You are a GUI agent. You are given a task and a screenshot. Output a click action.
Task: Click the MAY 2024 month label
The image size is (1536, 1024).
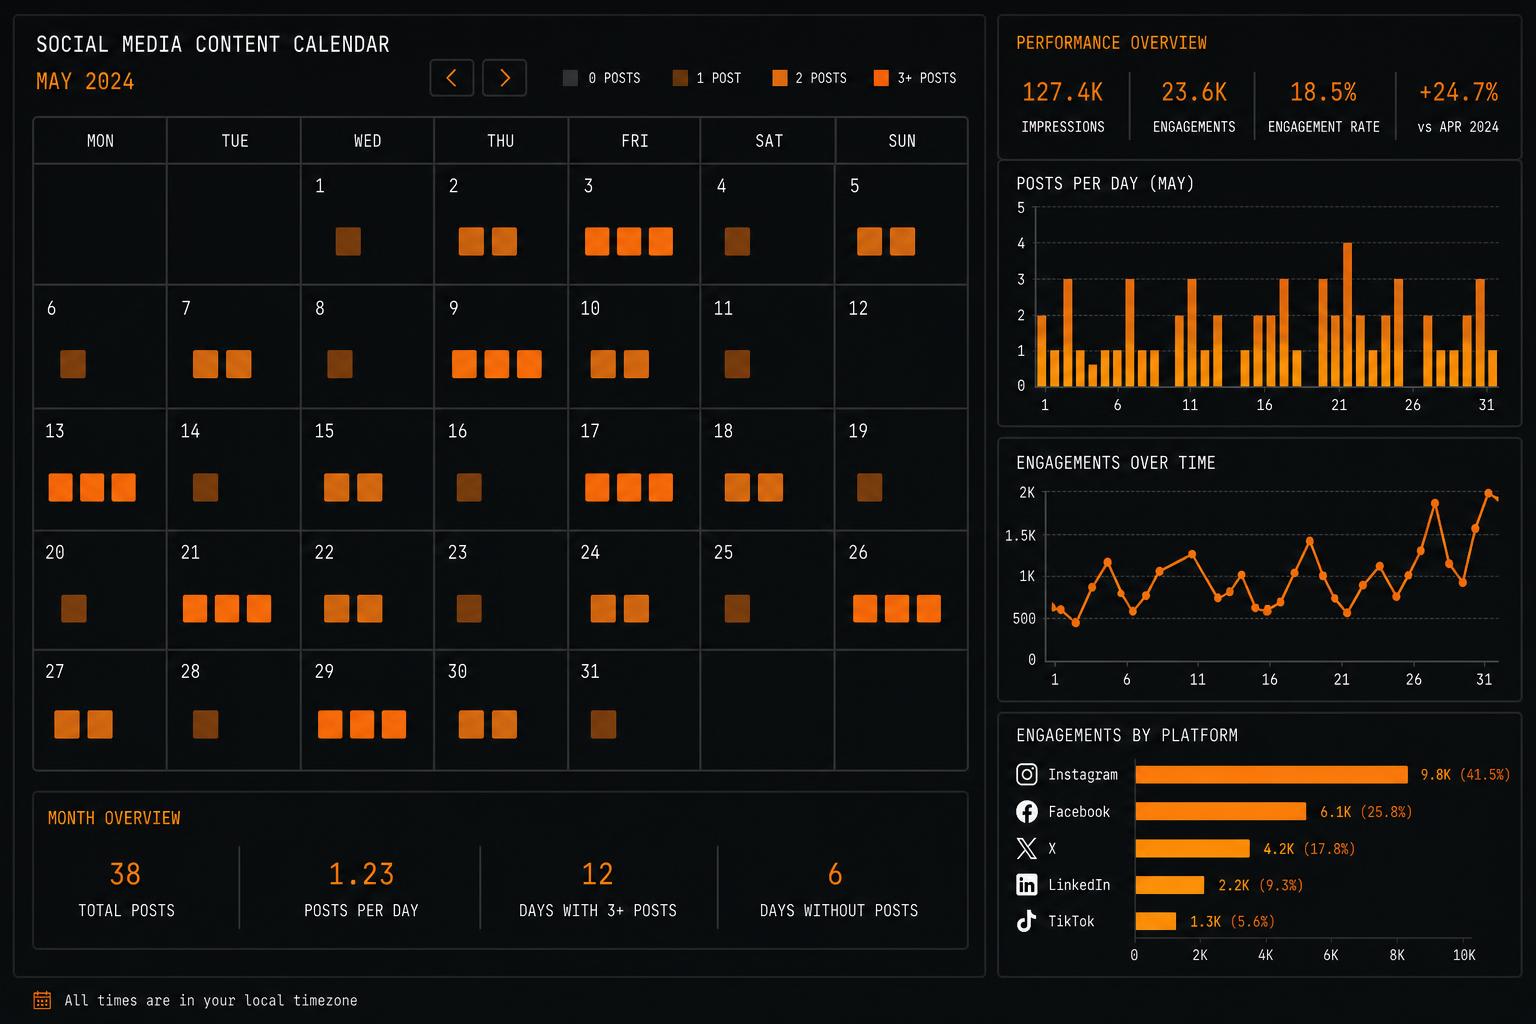[x=85, y=82]
